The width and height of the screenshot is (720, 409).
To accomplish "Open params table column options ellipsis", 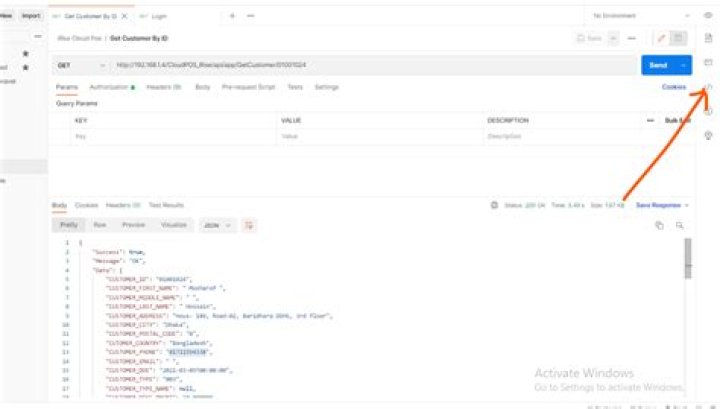I will tap(650, 120).
